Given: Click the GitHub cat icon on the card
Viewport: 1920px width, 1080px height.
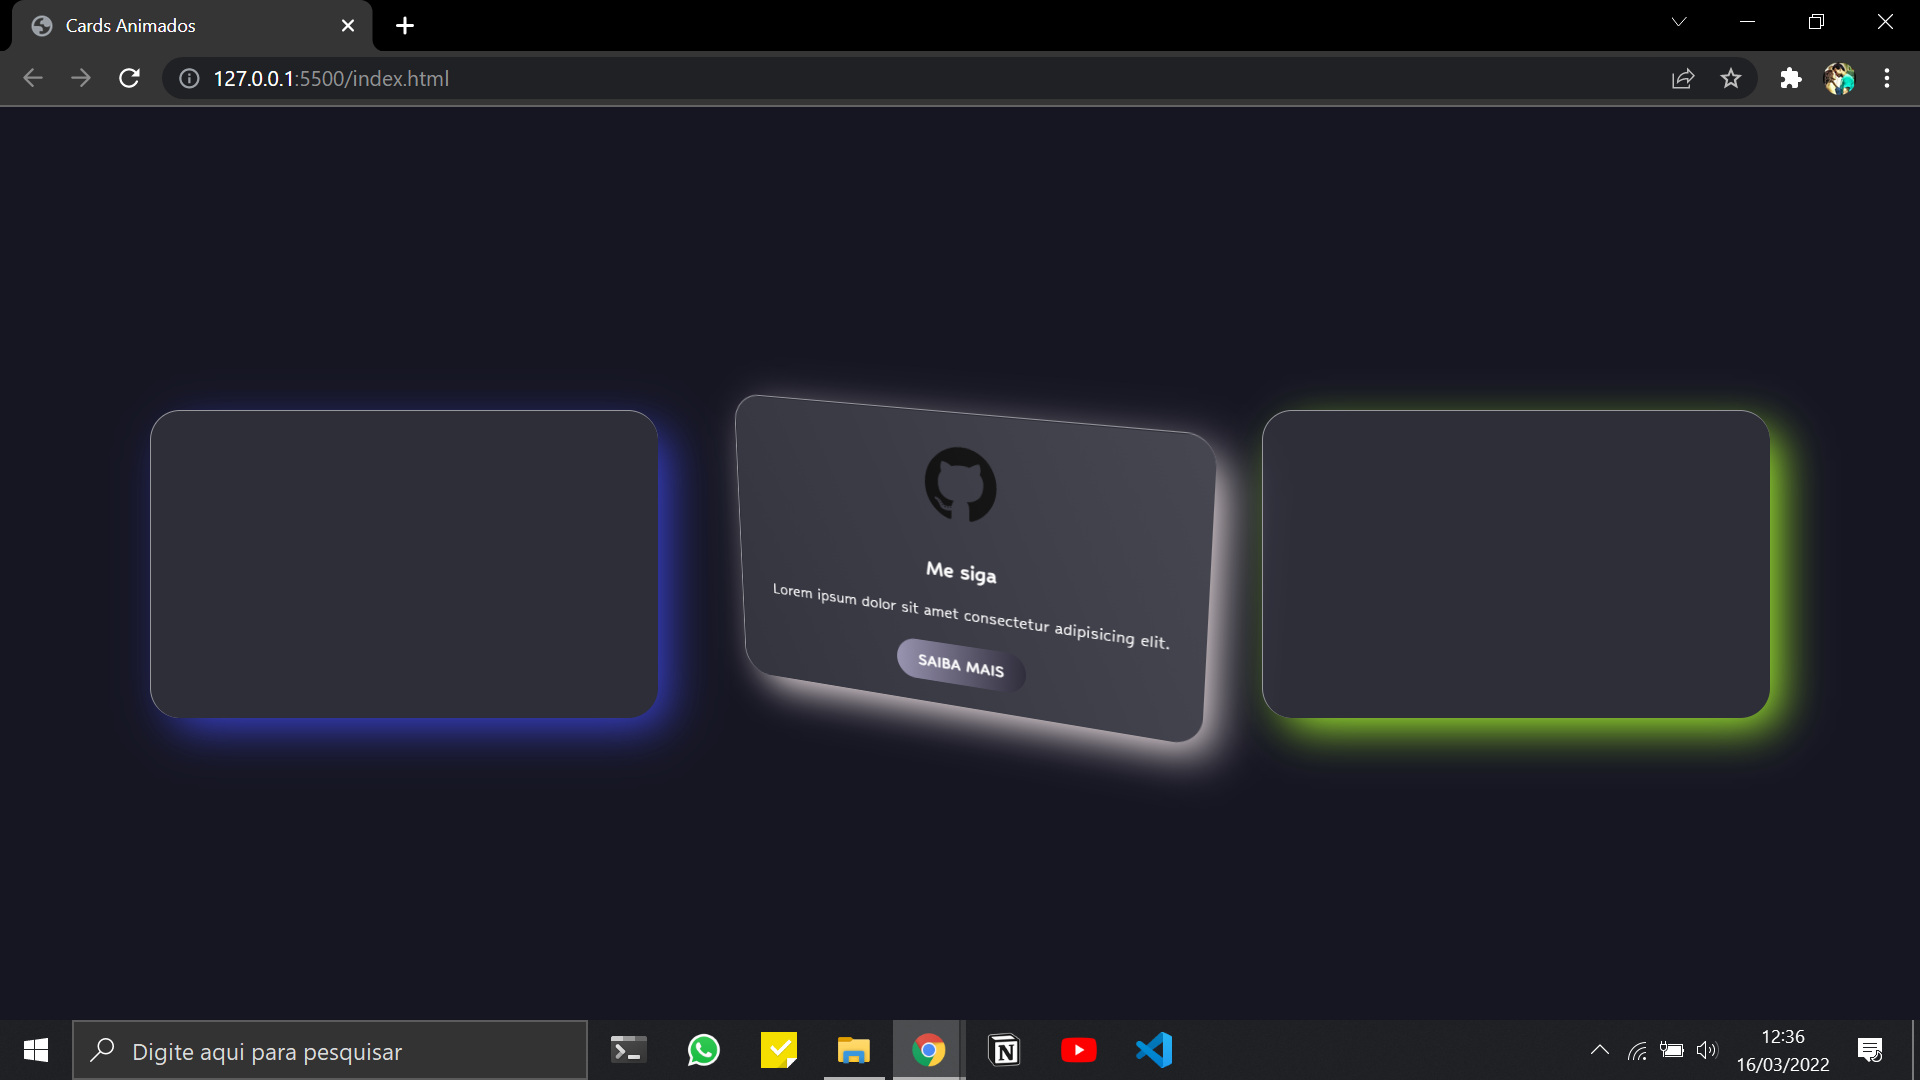Looking at the screenshot, I should click(961, 486).
